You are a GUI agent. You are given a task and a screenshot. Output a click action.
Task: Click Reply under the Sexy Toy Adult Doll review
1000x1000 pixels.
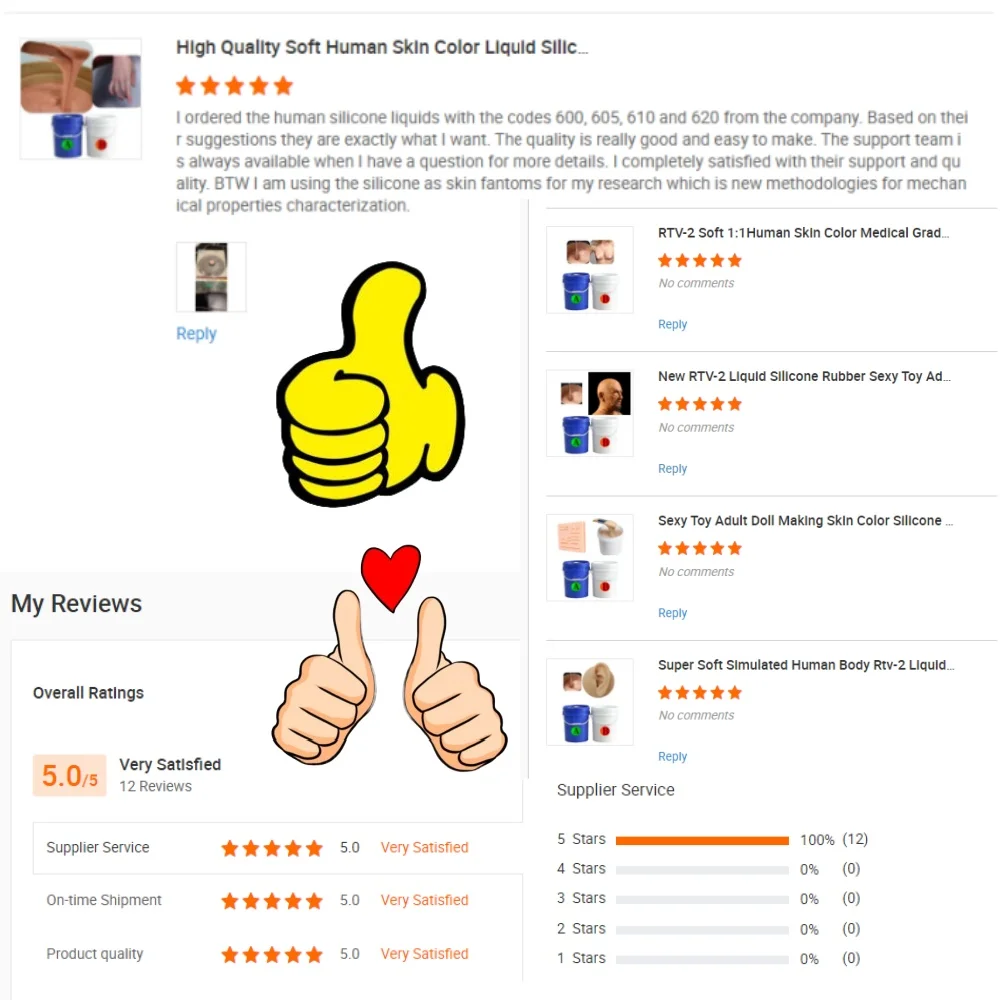coord(672,612)
